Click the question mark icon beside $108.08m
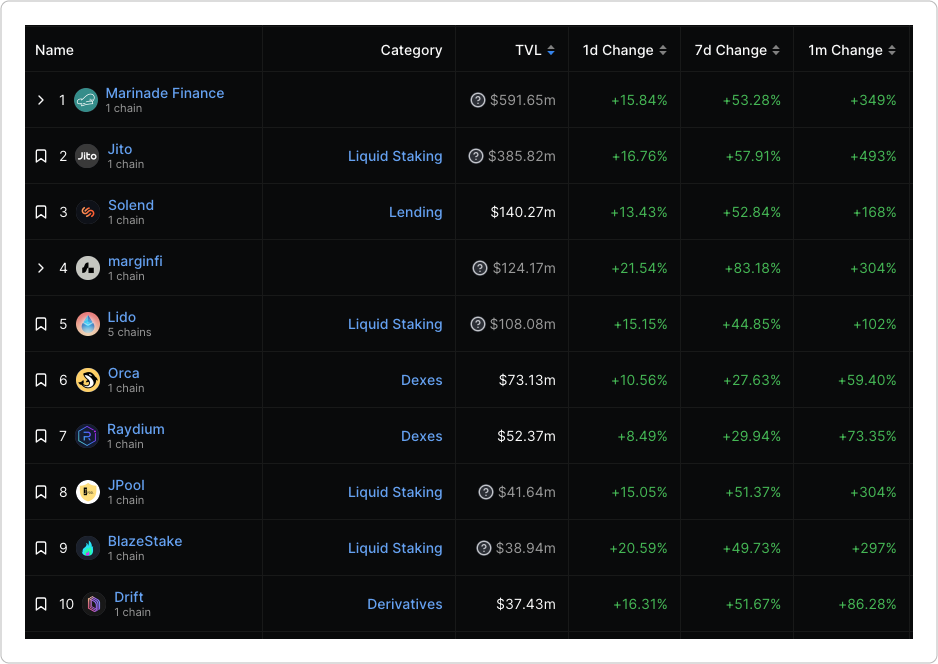The image size is (938, 664). [x=477, y=324]
